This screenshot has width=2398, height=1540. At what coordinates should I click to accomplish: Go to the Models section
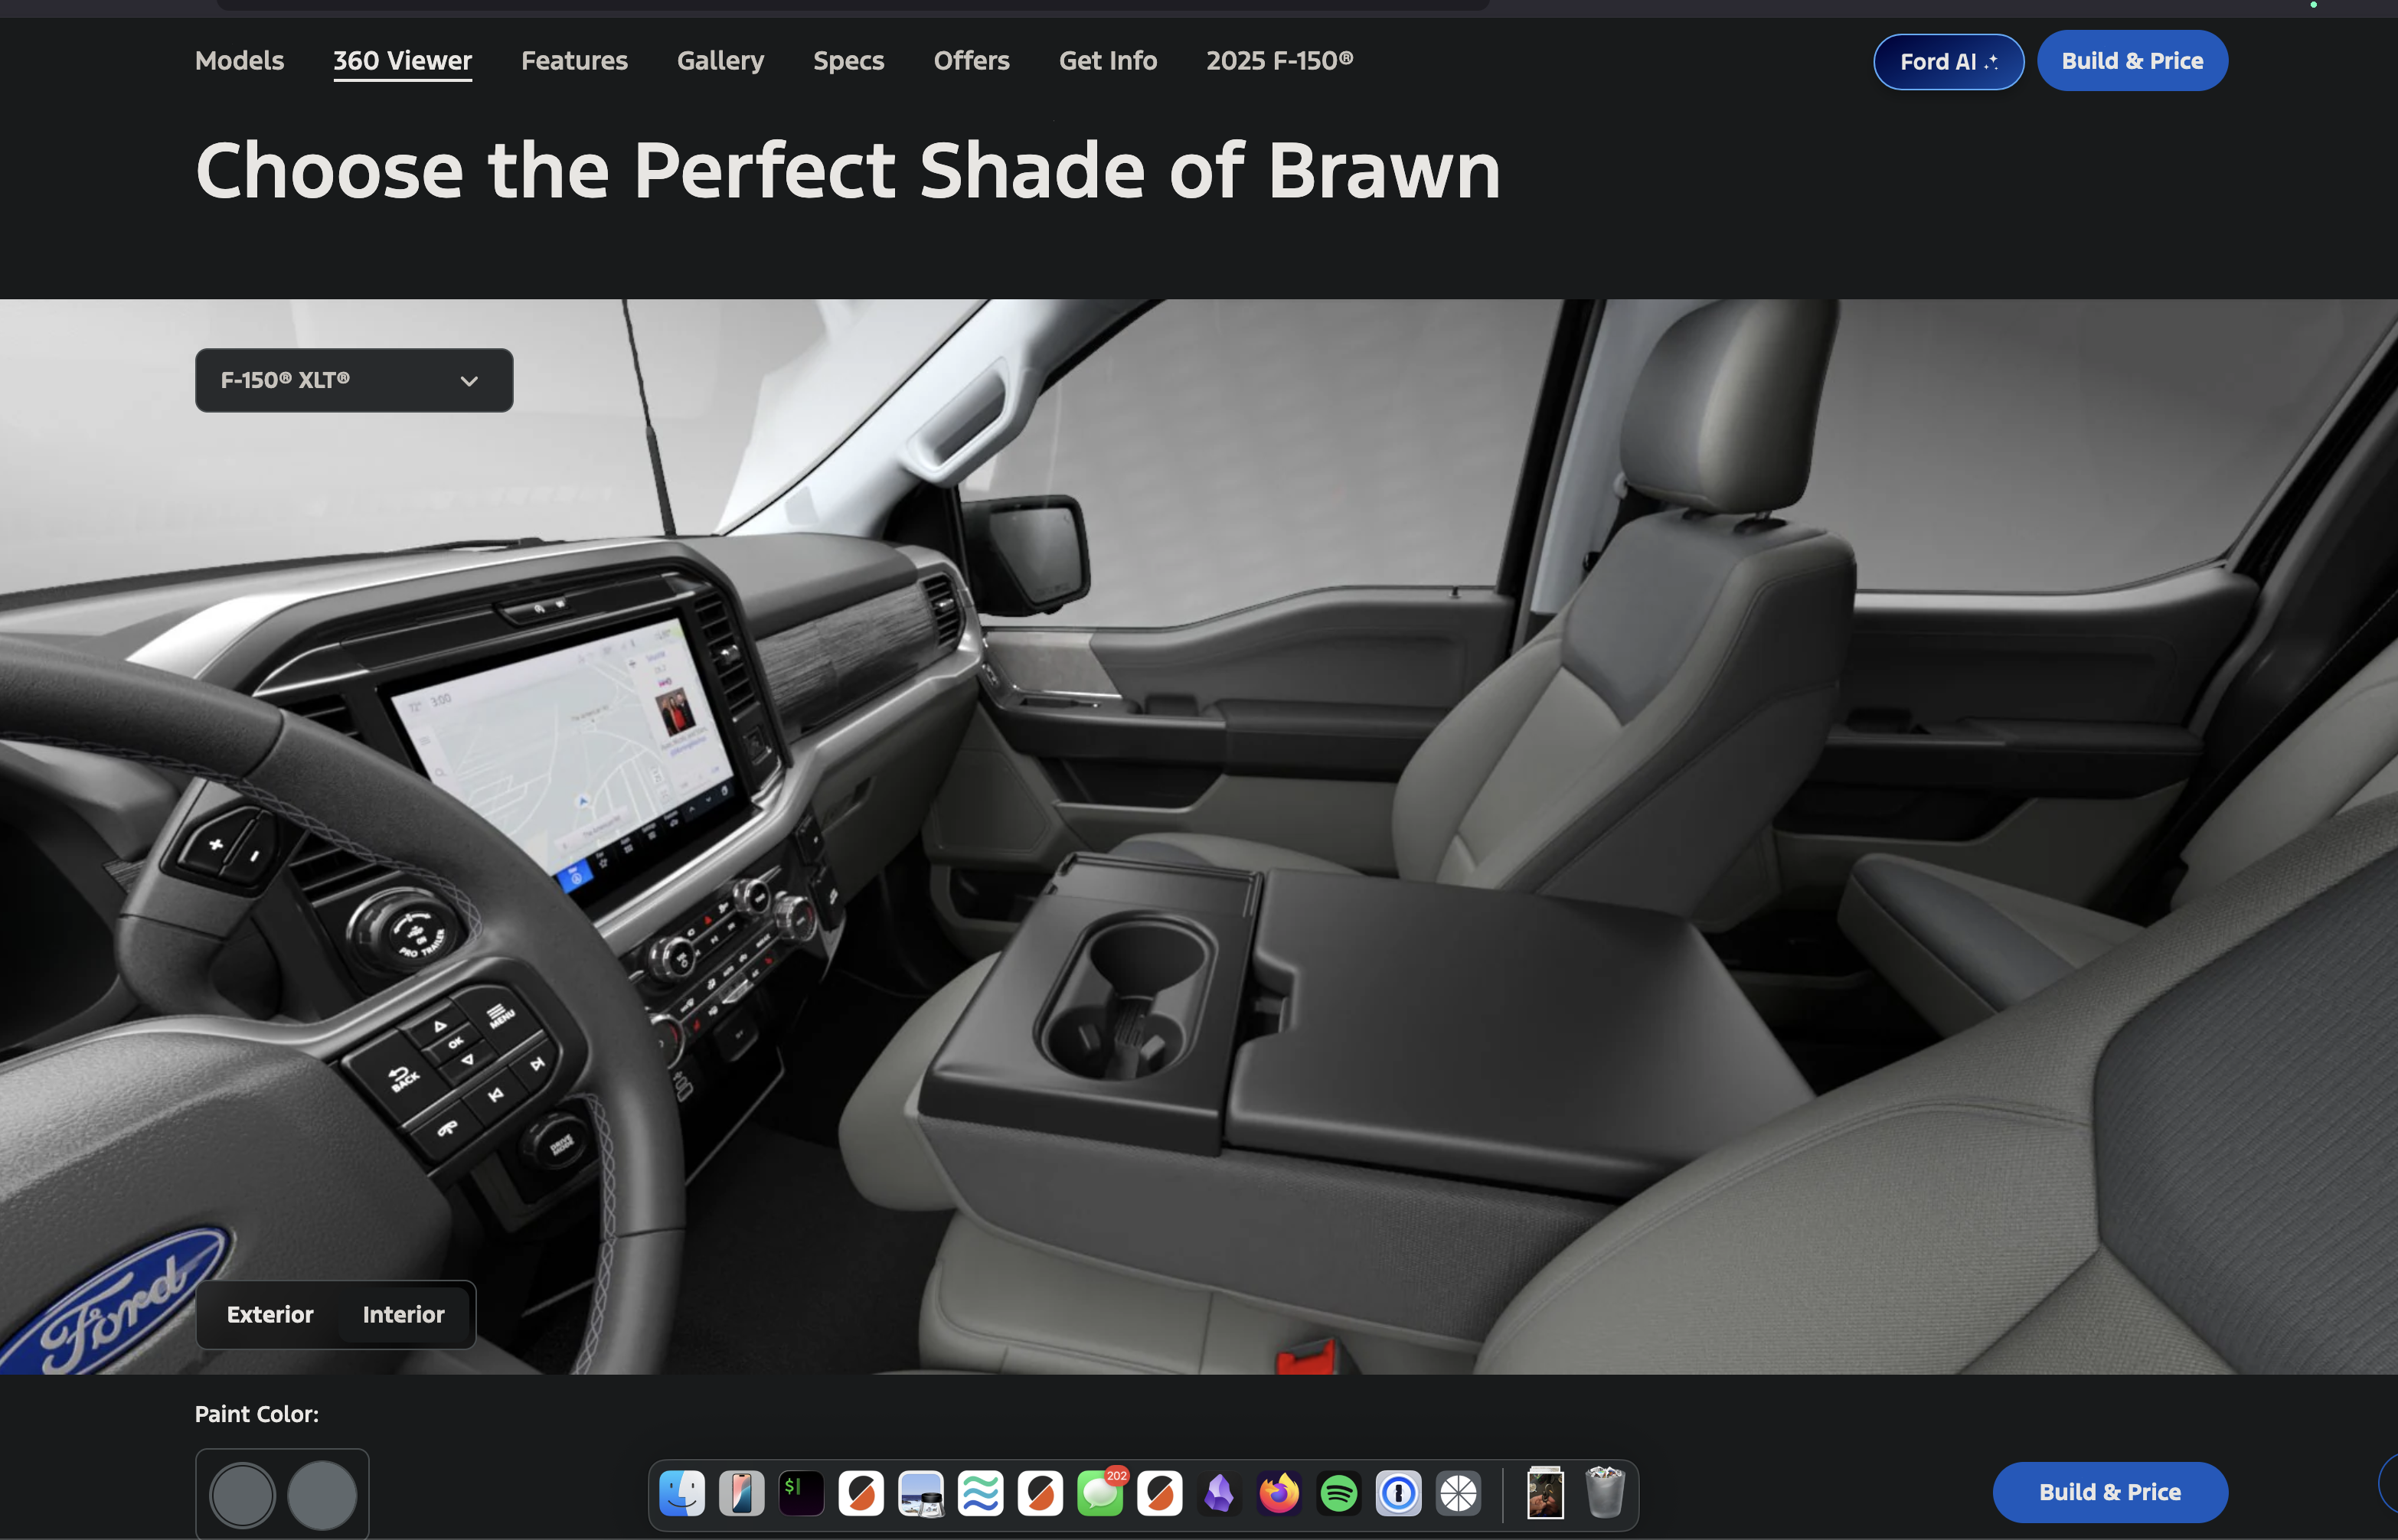coord(240,61)
